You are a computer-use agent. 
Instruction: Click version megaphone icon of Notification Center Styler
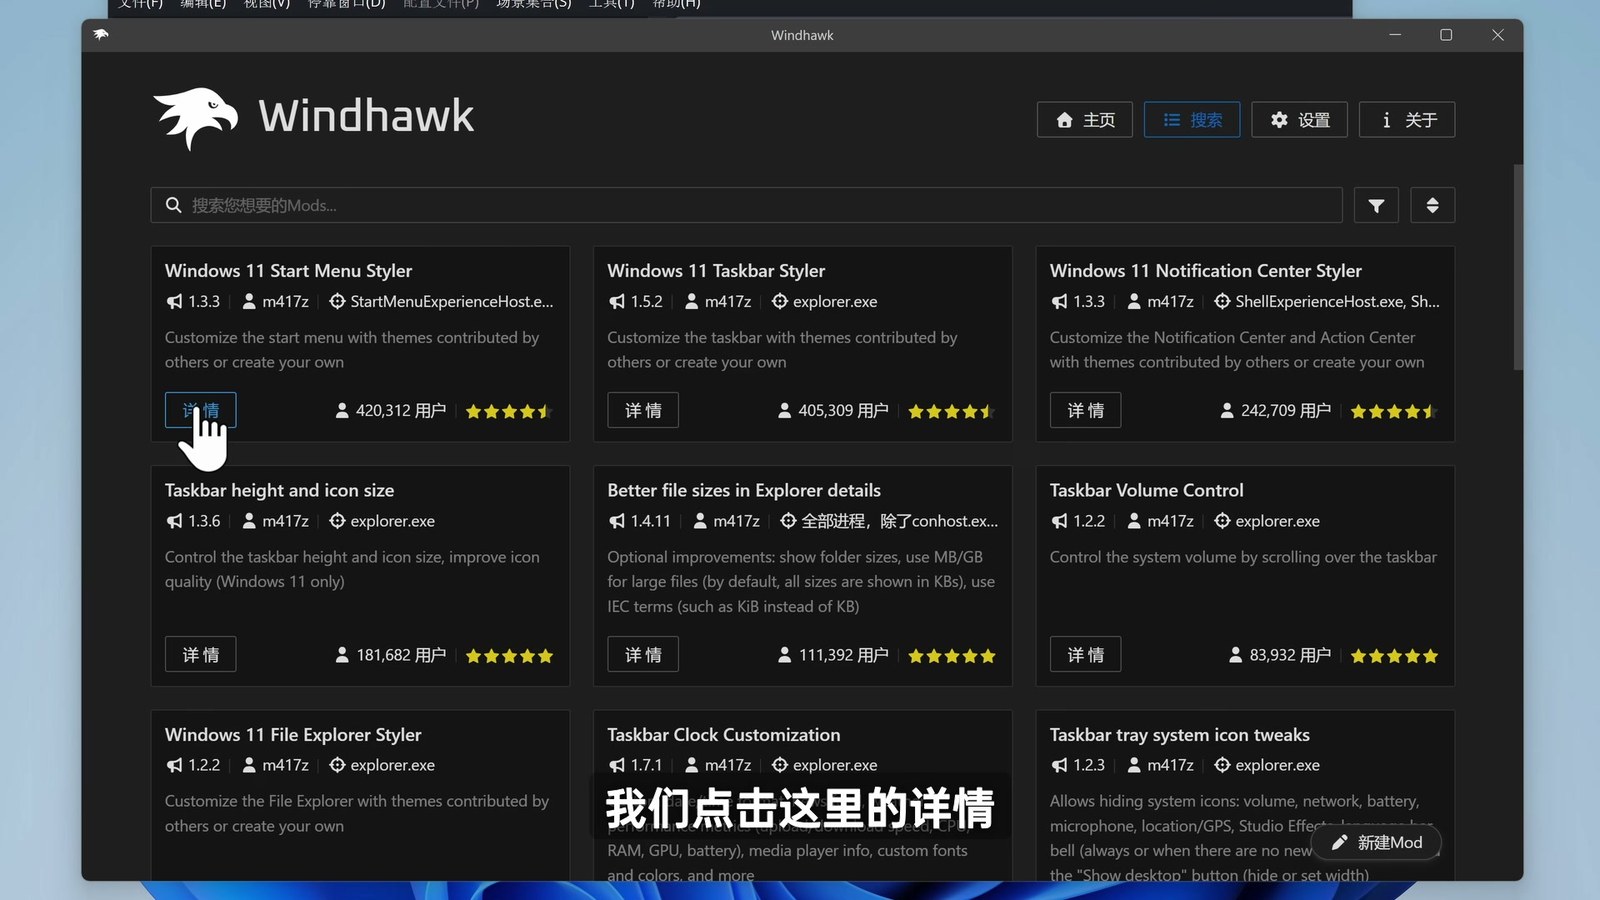tap(1059, 301)
